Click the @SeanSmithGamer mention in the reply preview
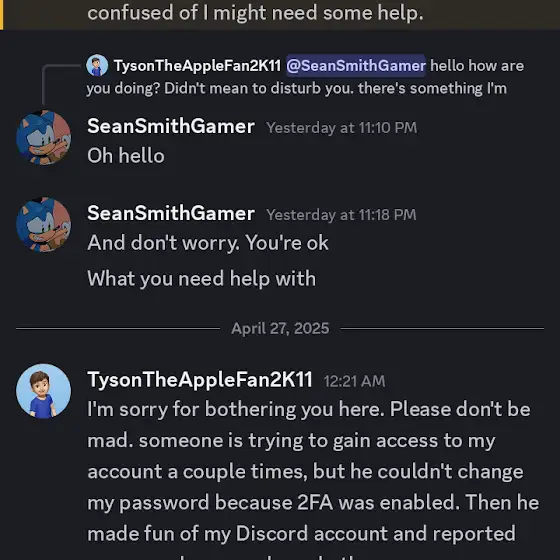This screenshot has height=560, width=560. tap(356, 66)
